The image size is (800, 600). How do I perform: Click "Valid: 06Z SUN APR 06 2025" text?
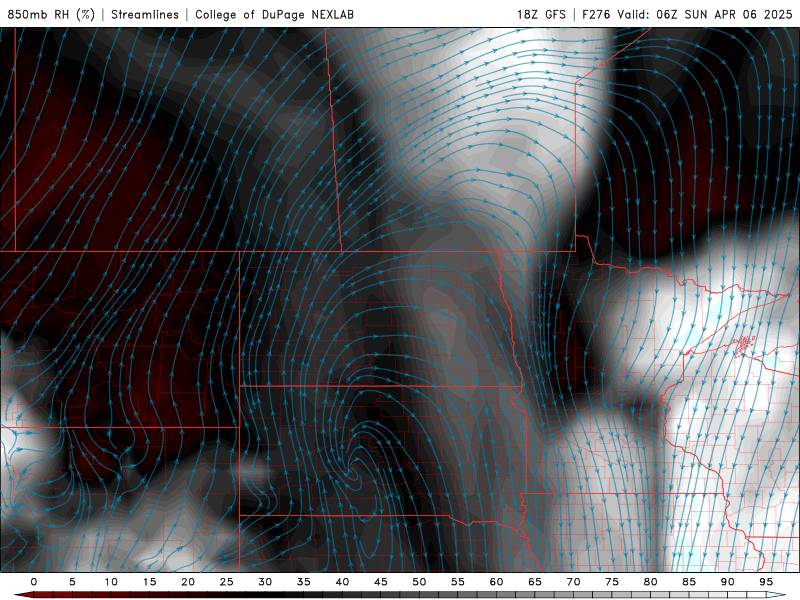tap(705, 14)
